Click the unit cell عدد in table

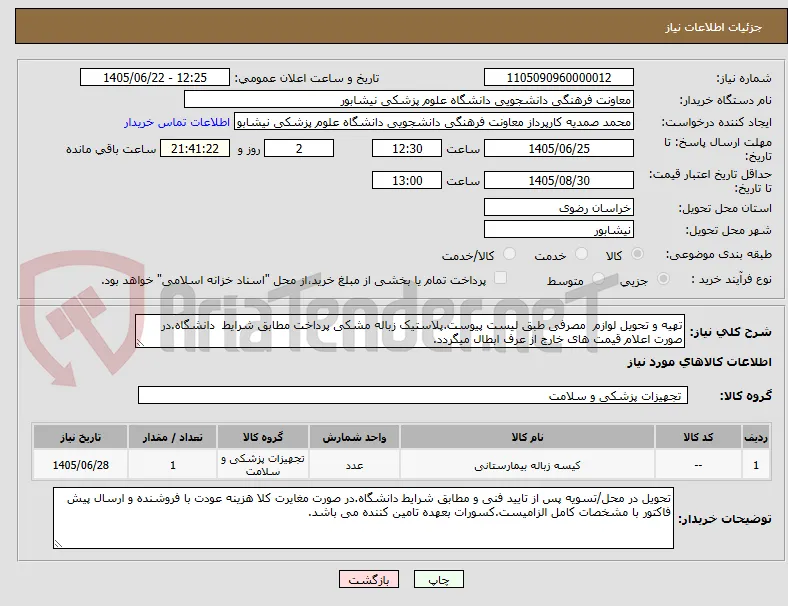(x=354, y=465)
